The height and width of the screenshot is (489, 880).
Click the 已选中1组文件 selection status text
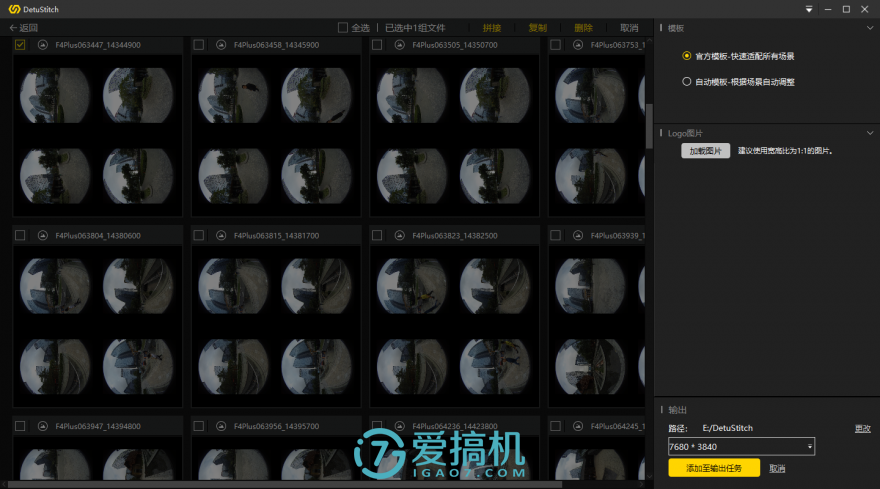click(x=415, y=28)
